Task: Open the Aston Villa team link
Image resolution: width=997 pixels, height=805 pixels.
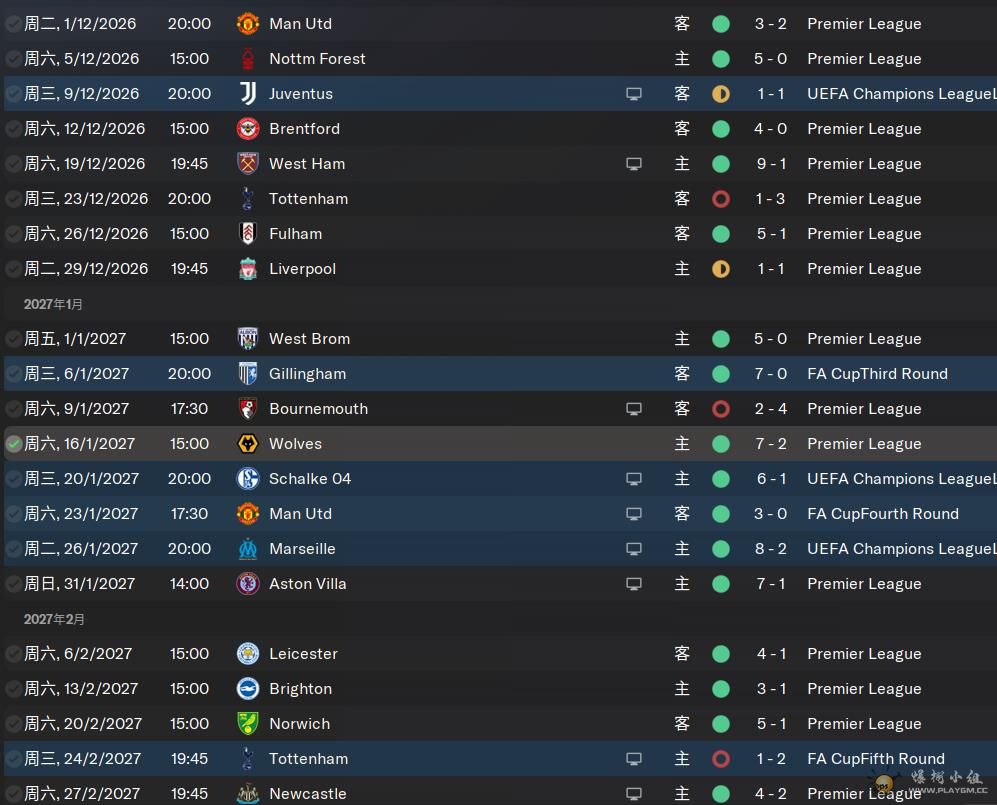Action: click(307, 584)
